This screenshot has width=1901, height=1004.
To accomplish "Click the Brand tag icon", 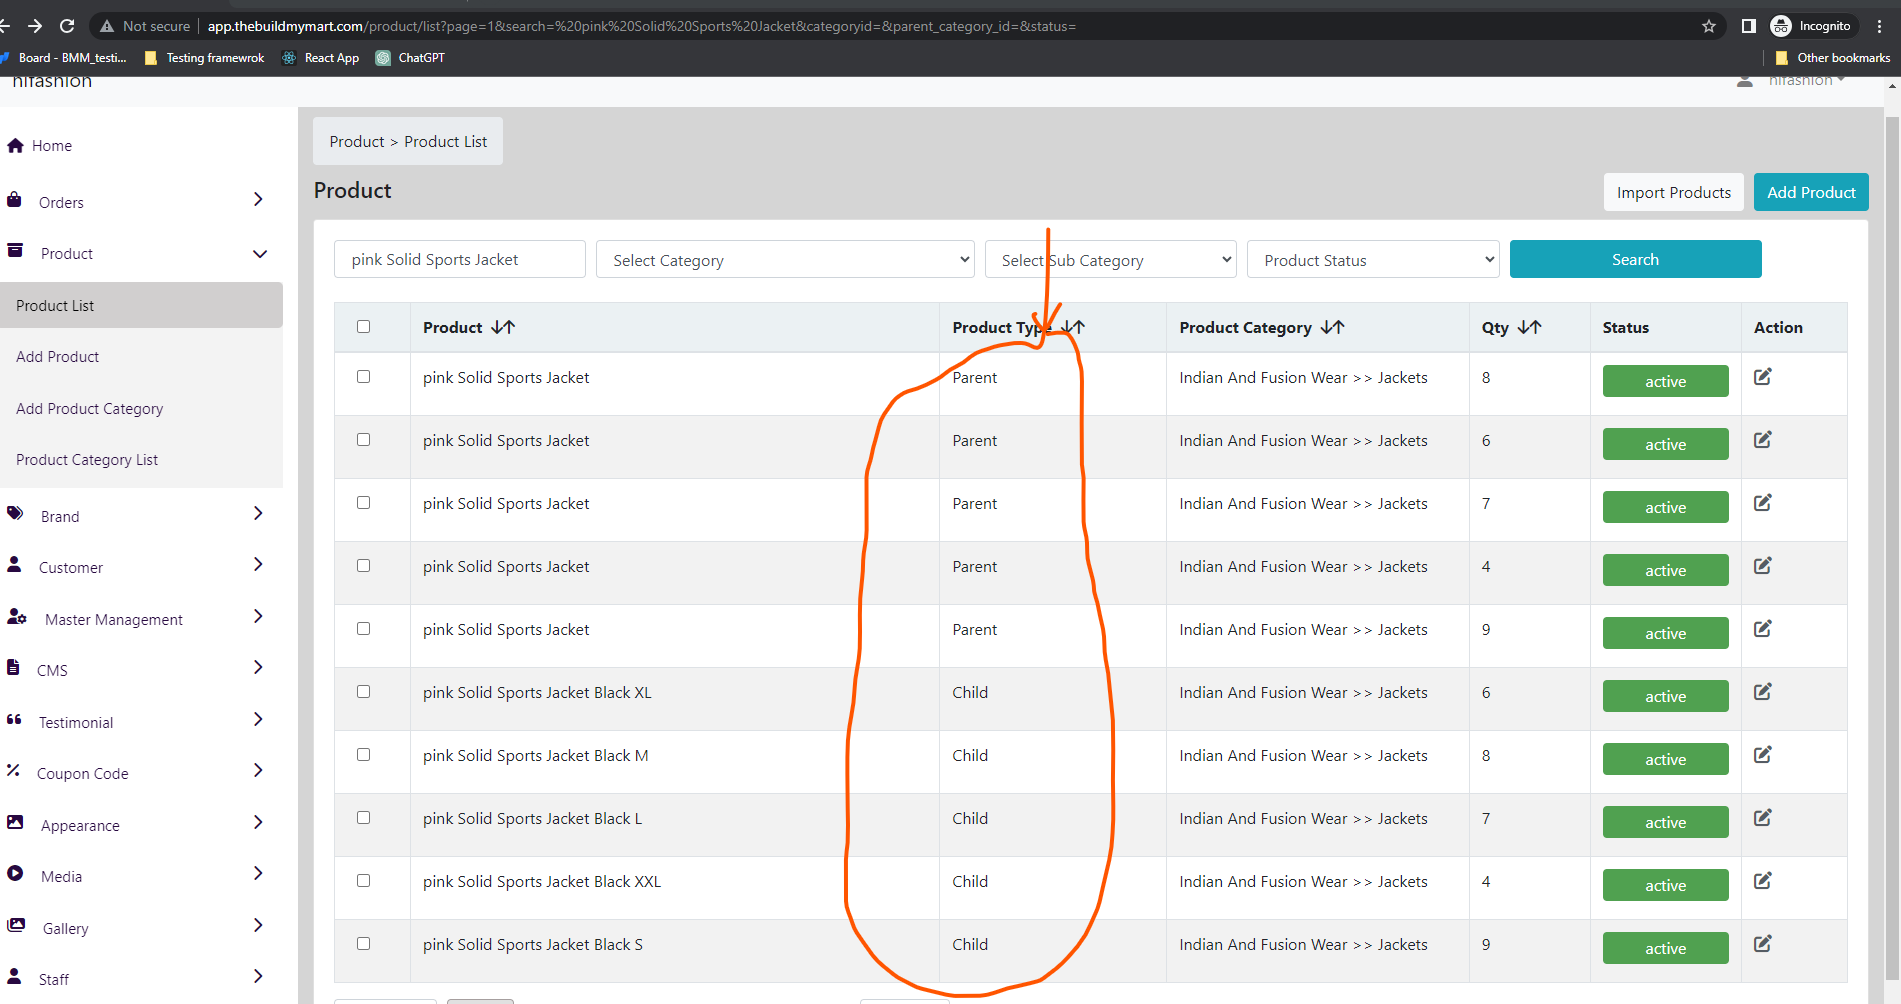I will pyautogui.click(x=15, y=514).
